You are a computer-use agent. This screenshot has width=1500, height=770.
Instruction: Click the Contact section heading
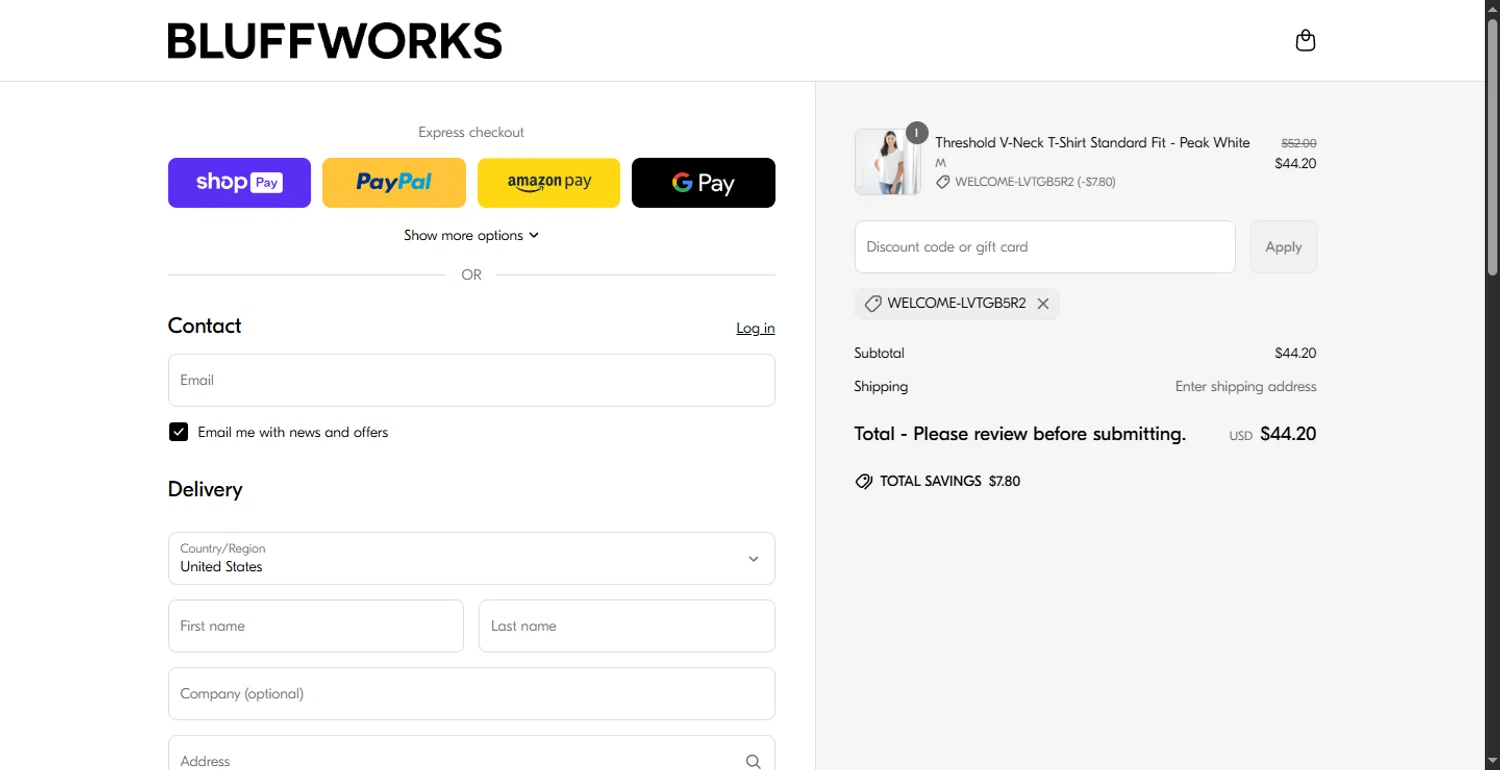[205, 326]
